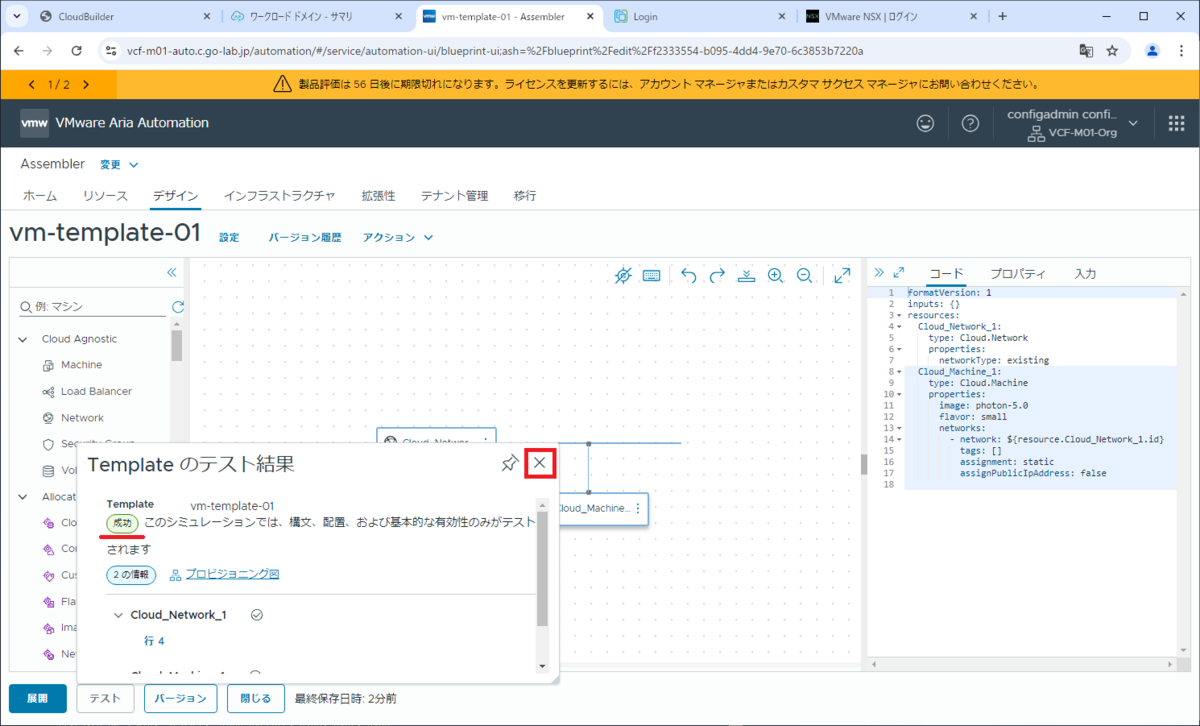Viewport: 1200px width, 726px height.
Task: Reload the browser page
Action: 77,50
